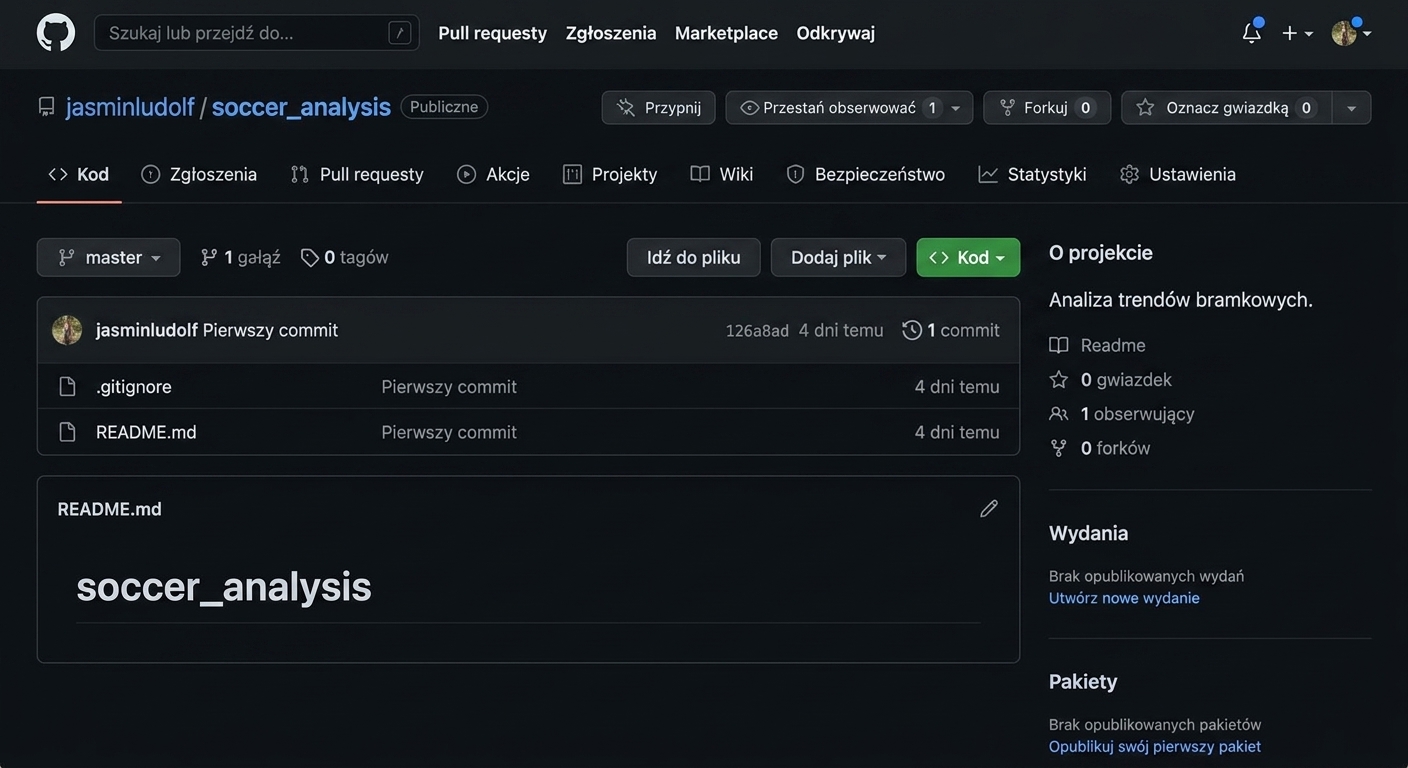Open the GitHub homepage via the Octocat logo
Screen dimensions: 1408x768
(x=56, y=33)
